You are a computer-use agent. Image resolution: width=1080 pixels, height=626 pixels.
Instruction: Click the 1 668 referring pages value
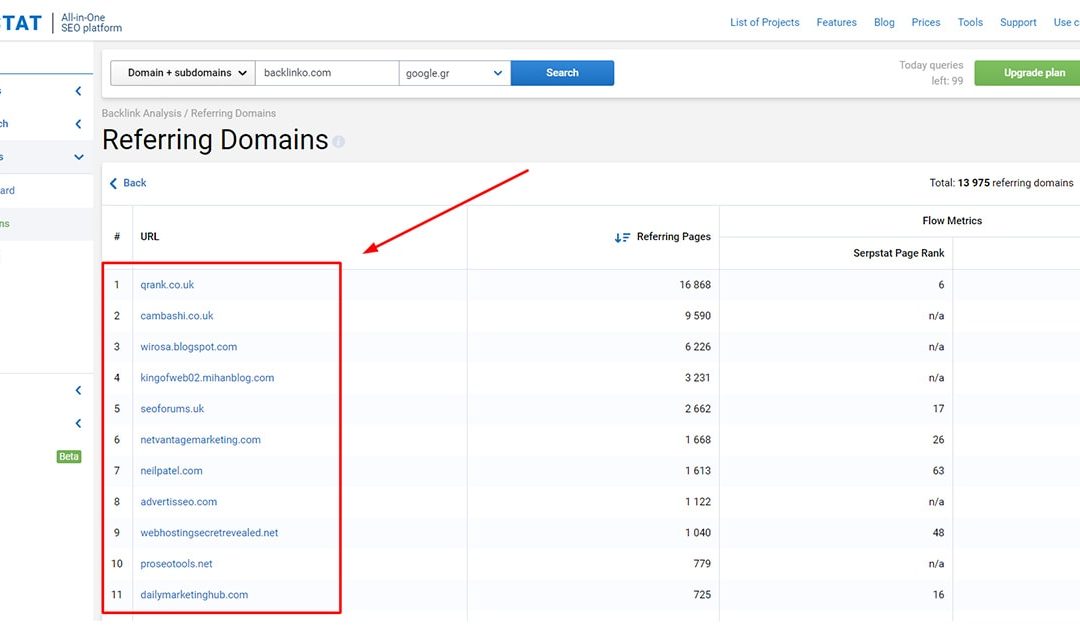[698, 440]
